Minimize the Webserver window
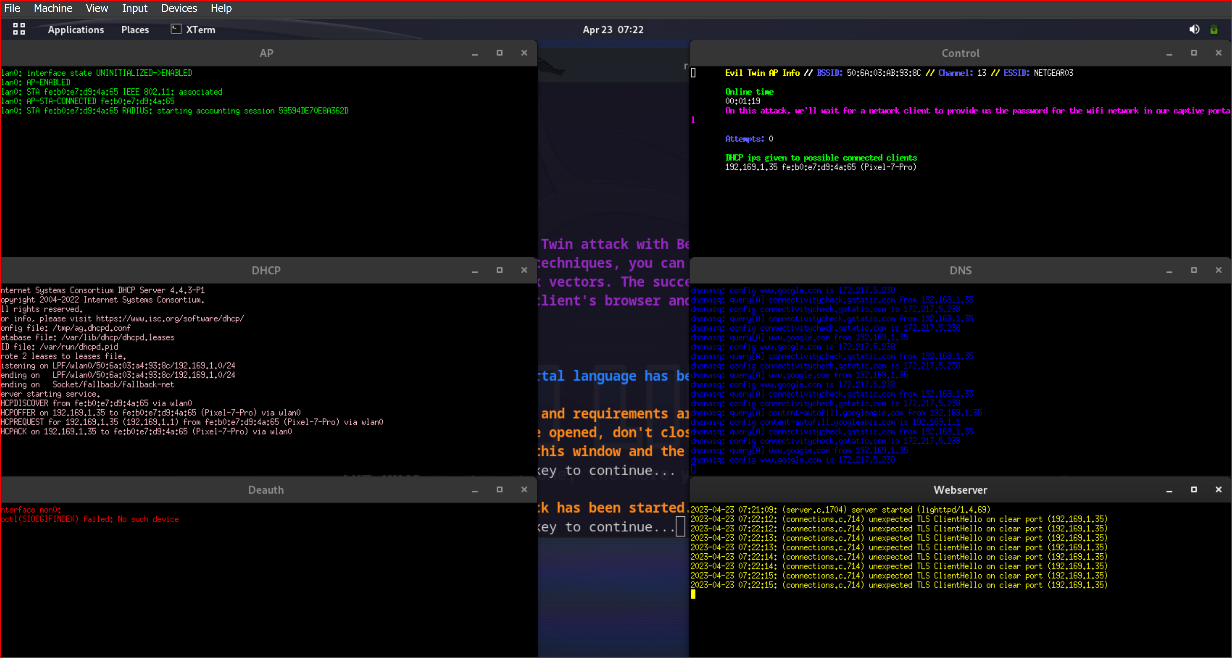This screenshot has height=658, width=1232. point(1171,490)
